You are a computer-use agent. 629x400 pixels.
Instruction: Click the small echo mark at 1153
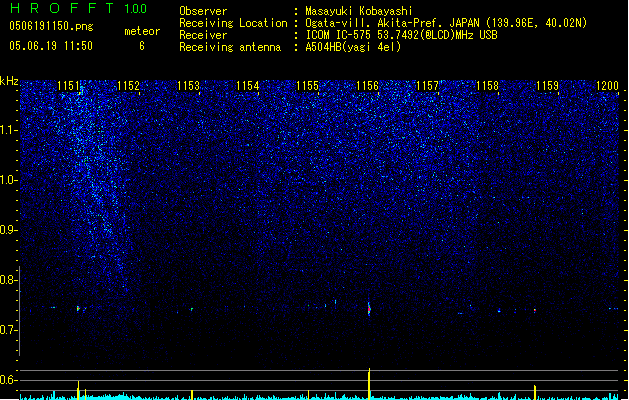[x=192, y=309]
